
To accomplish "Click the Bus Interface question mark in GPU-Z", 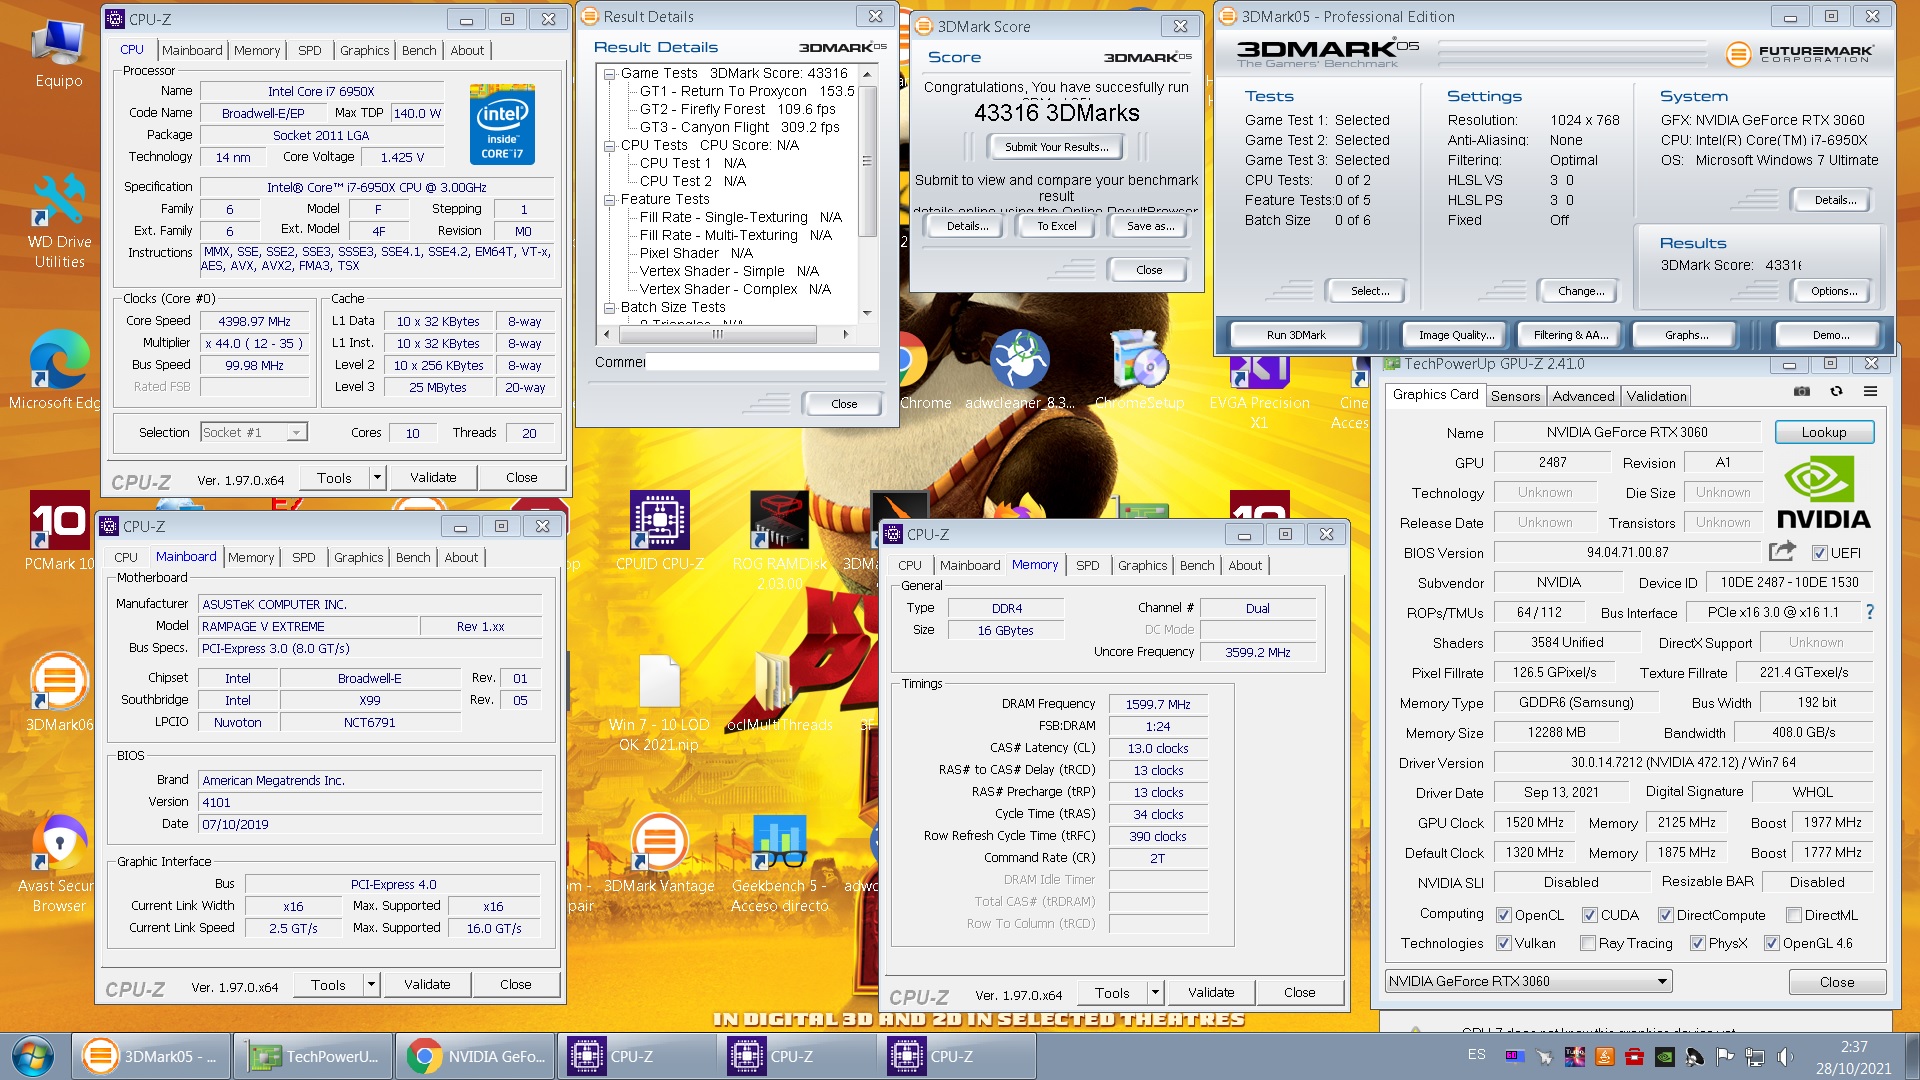I will [1870, 612].
